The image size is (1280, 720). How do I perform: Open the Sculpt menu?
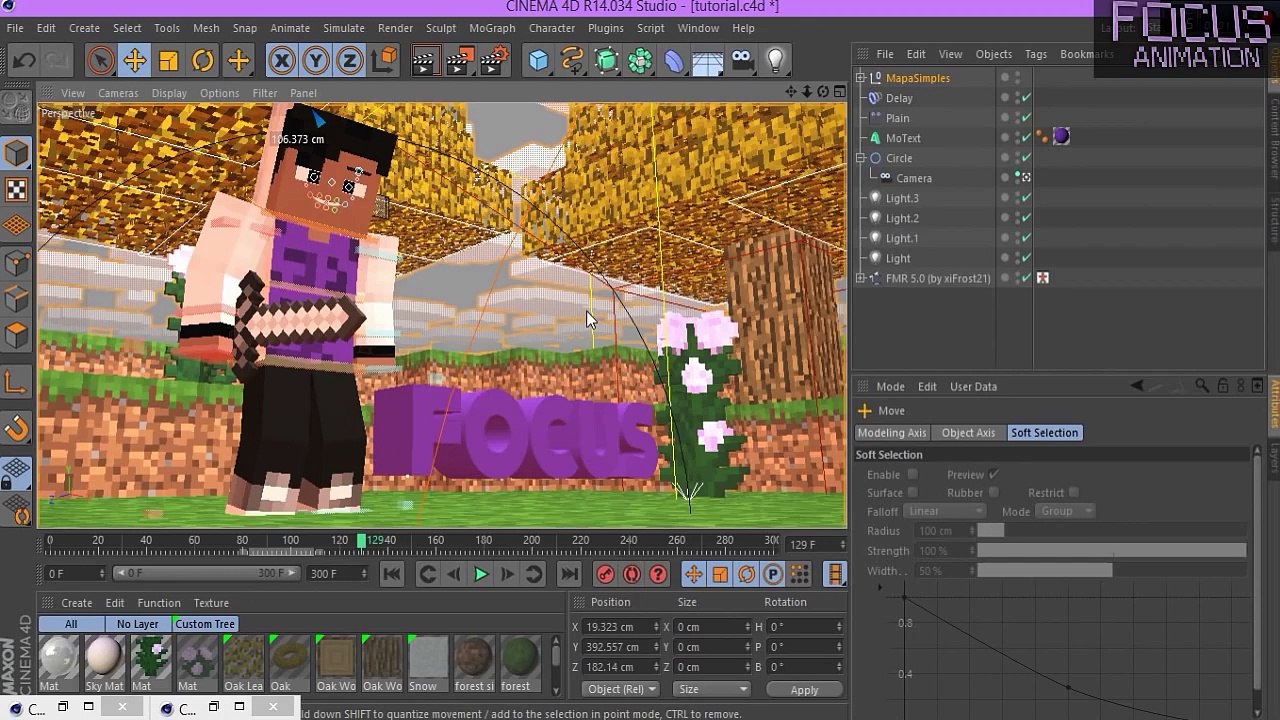click(x=441, y=28)
